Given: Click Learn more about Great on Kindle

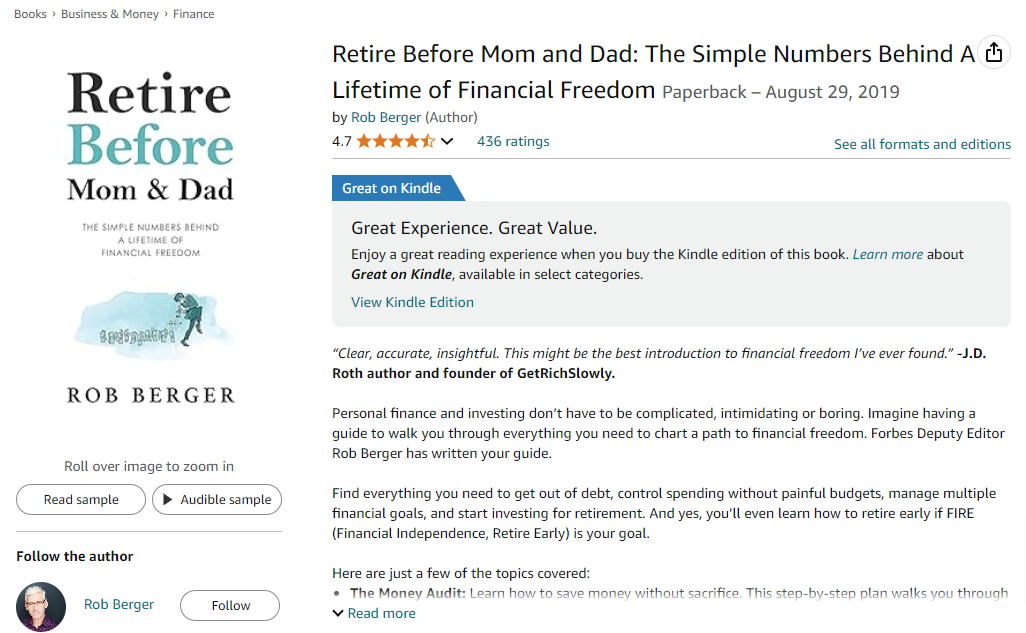Looking at the screenshot, I should pyautogui.click(x=888, y=253).
